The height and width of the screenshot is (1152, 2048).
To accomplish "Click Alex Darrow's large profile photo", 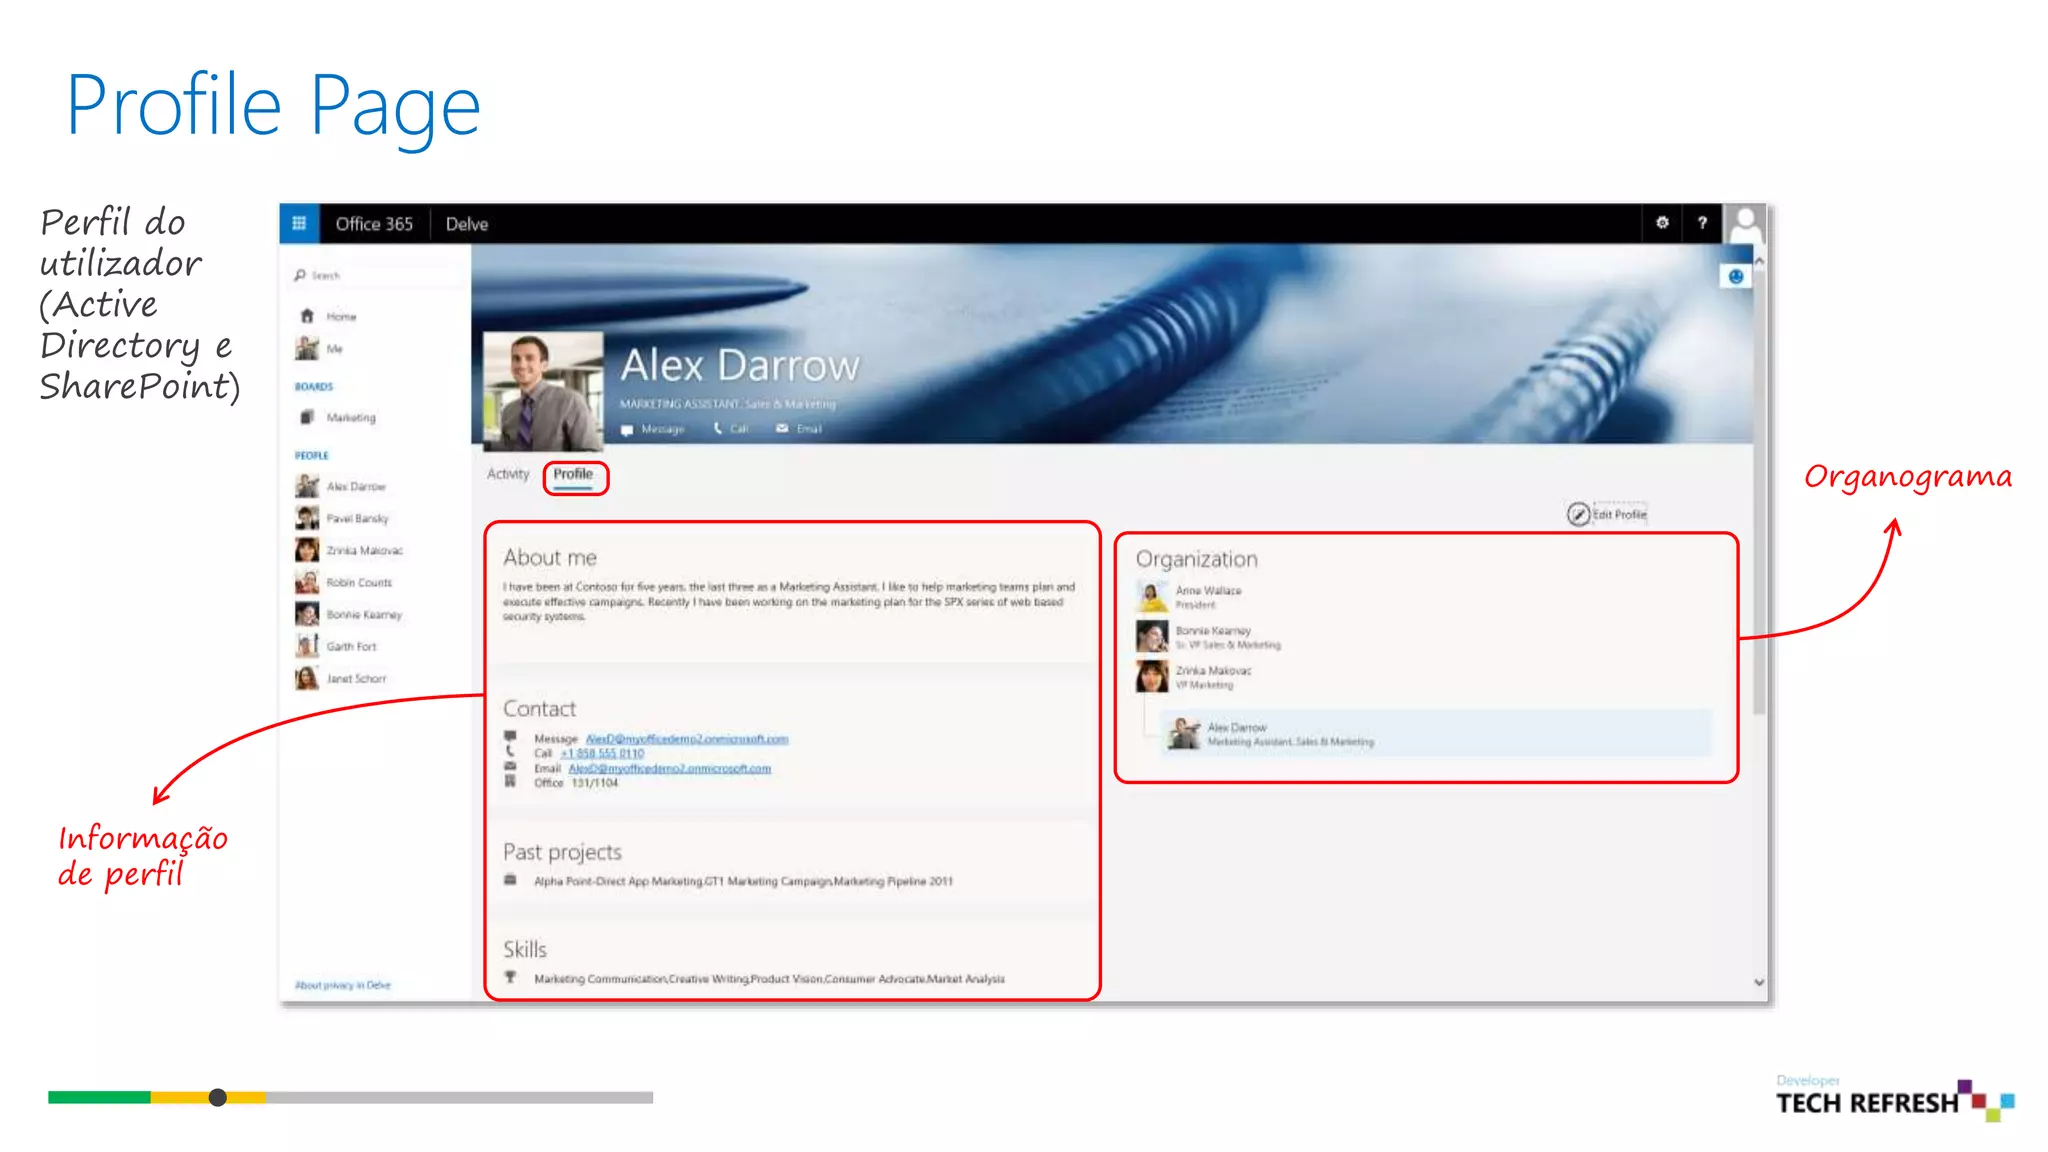I will pyautogui.click(x=543, y=391).
